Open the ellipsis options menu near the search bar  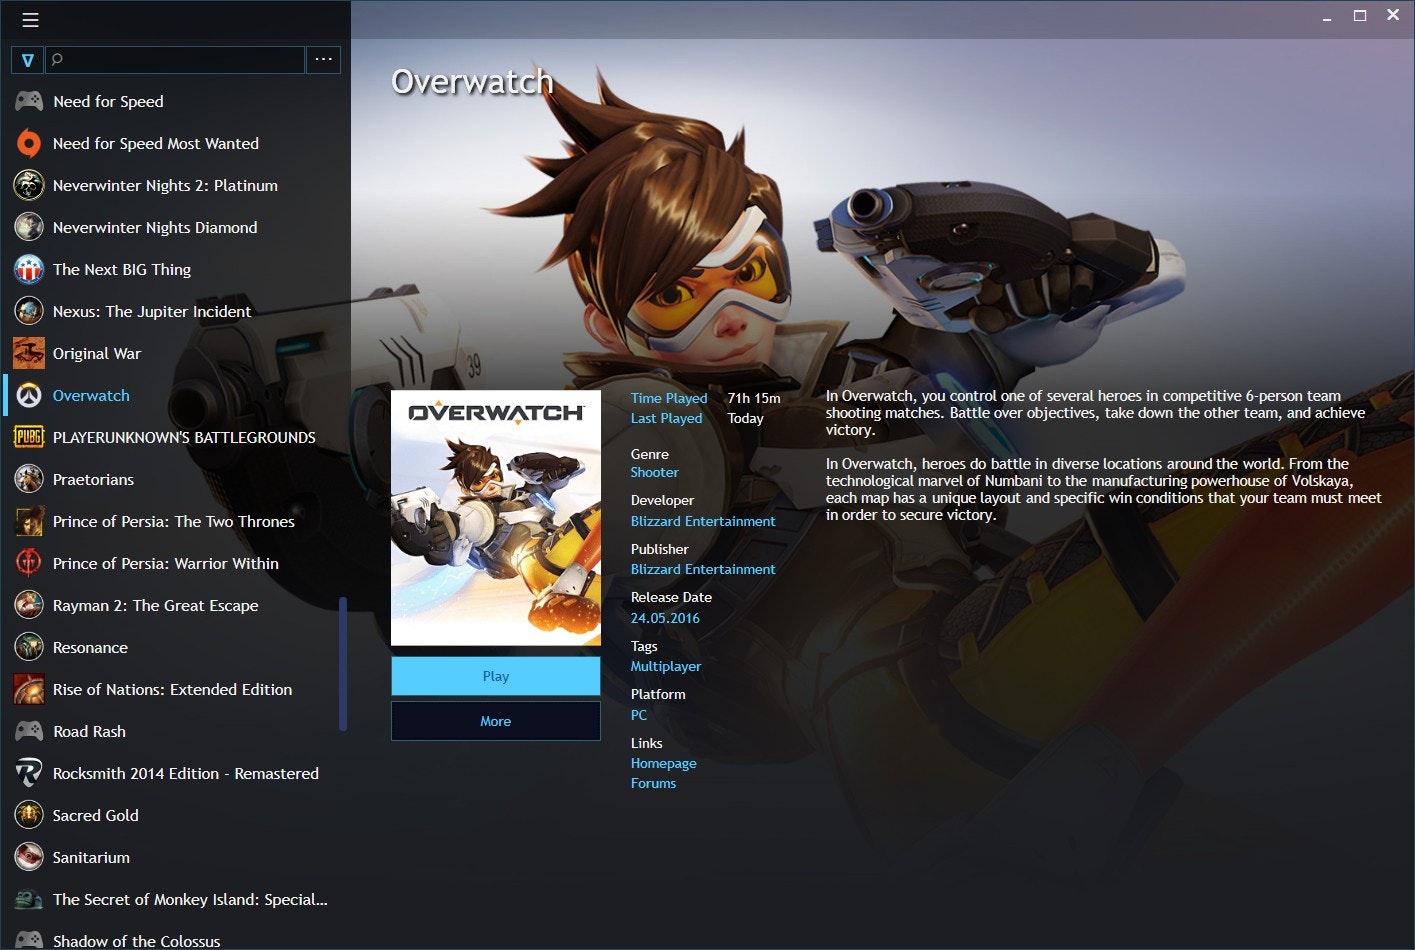tap(323, 59)
